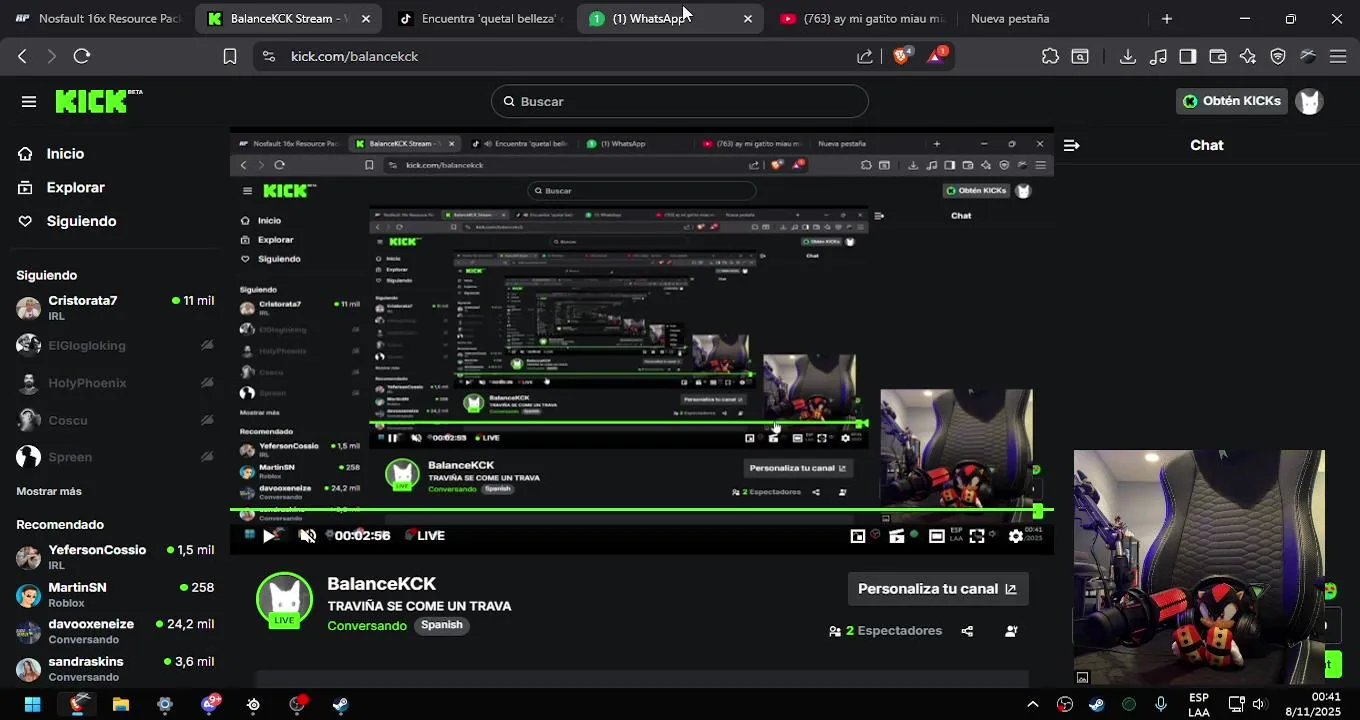Click share page icon in address bar
Image resolution: width=1360 pixels, height=720 pixels.
[865, 56]
